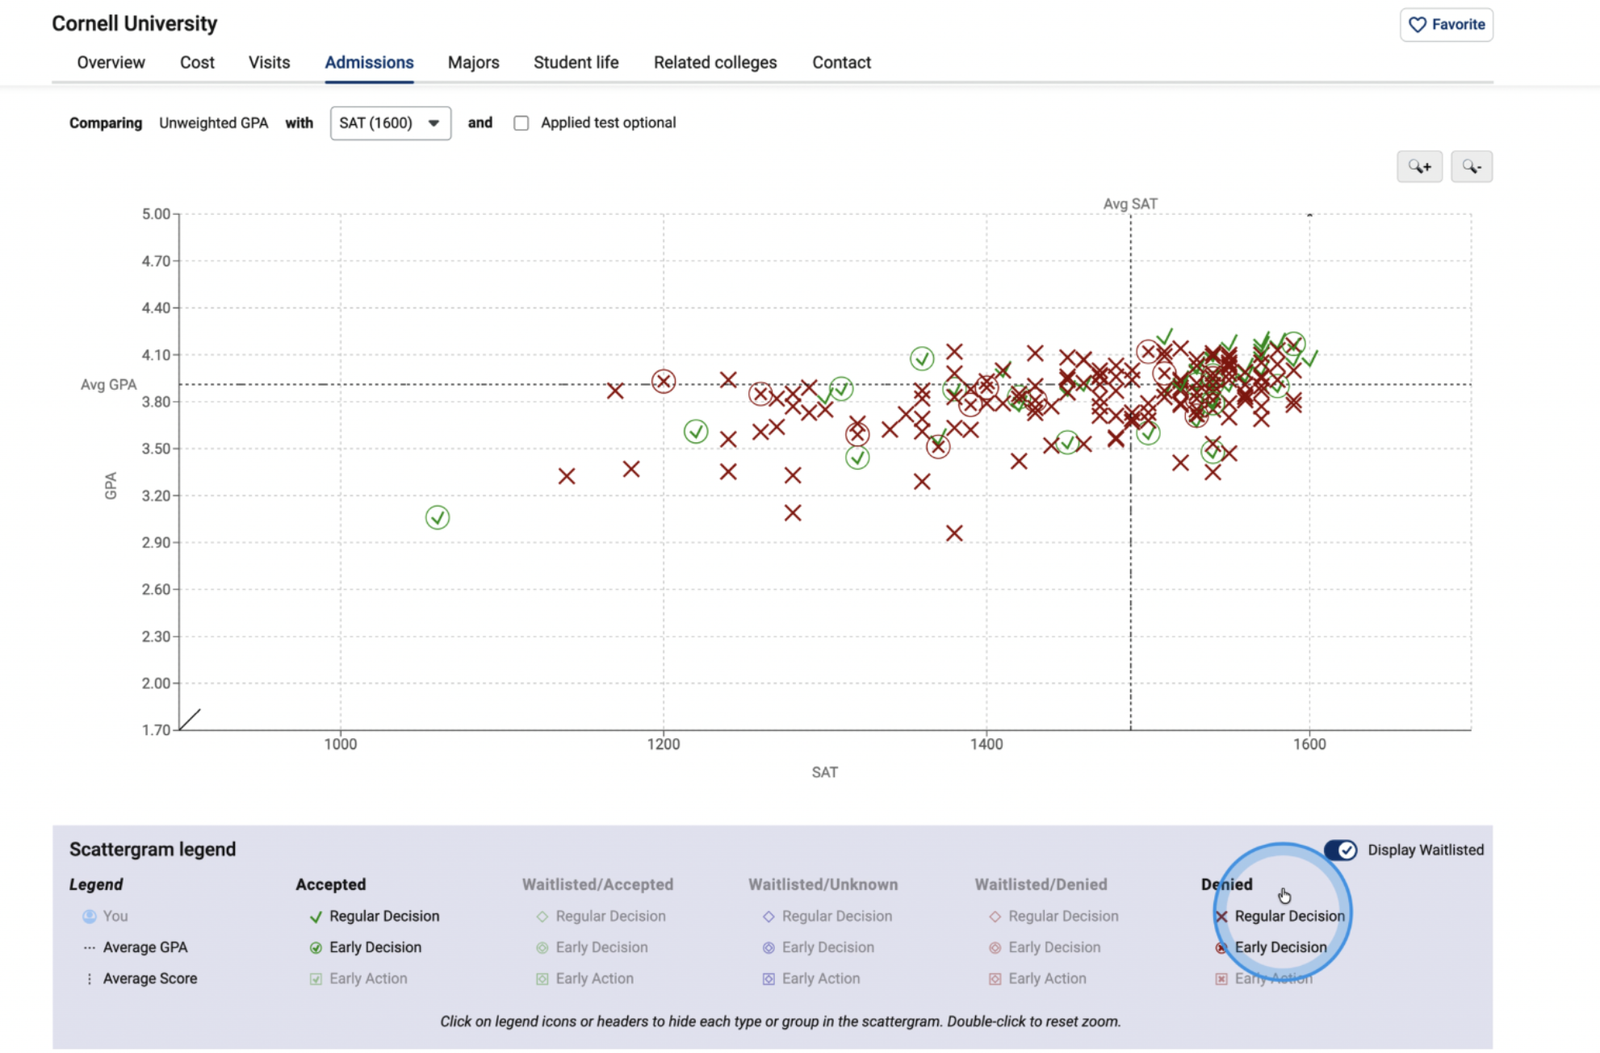Open the Student life tab
The width and height of the screenshot is (1600, 1053).
[x=576, y=62]
